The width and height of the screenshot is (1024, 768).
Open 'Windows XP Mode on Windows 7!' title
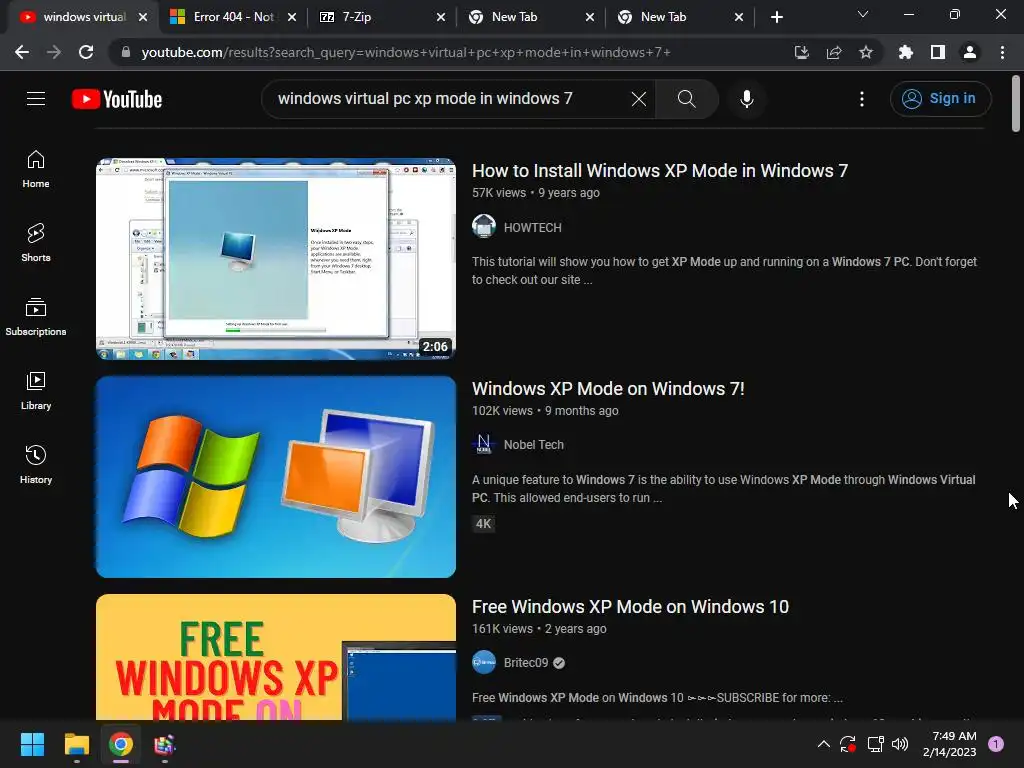[608, 389]
